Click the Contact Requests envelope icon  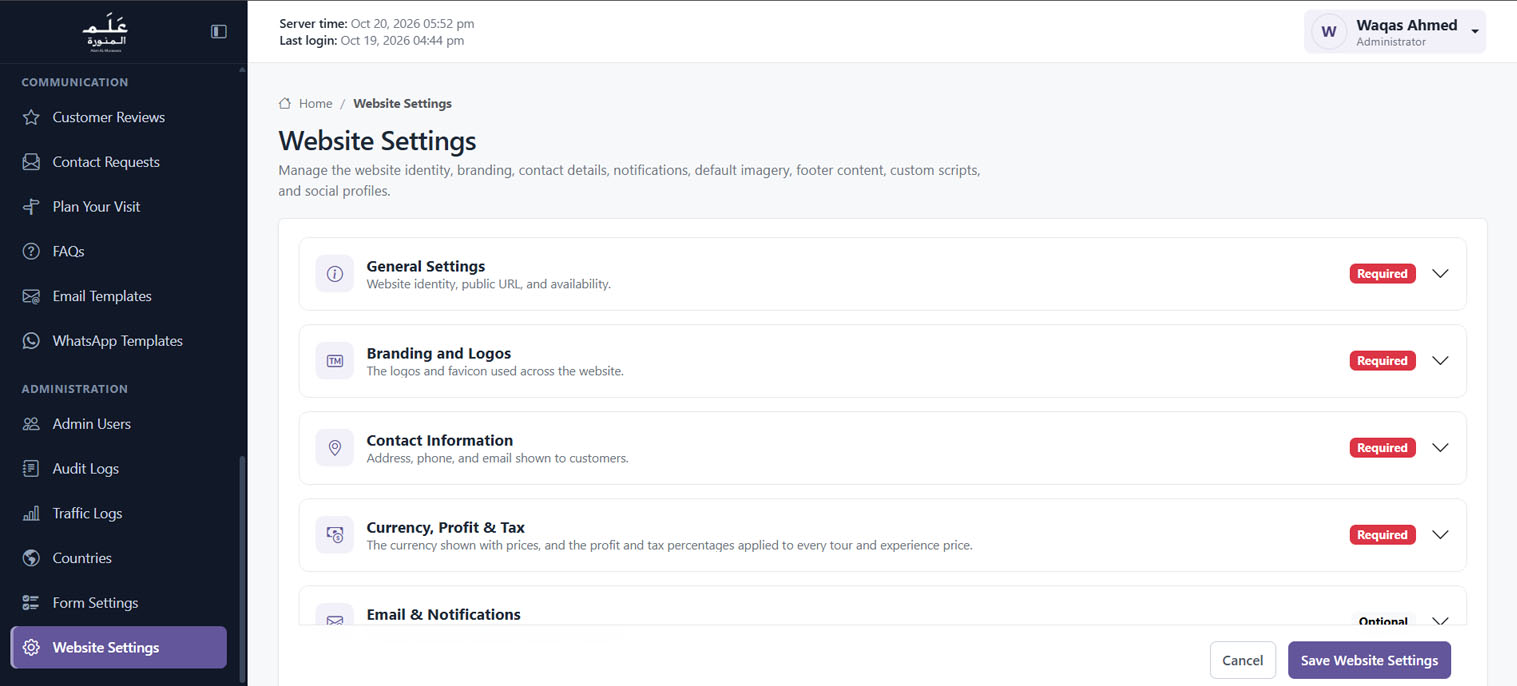[31, 162]
